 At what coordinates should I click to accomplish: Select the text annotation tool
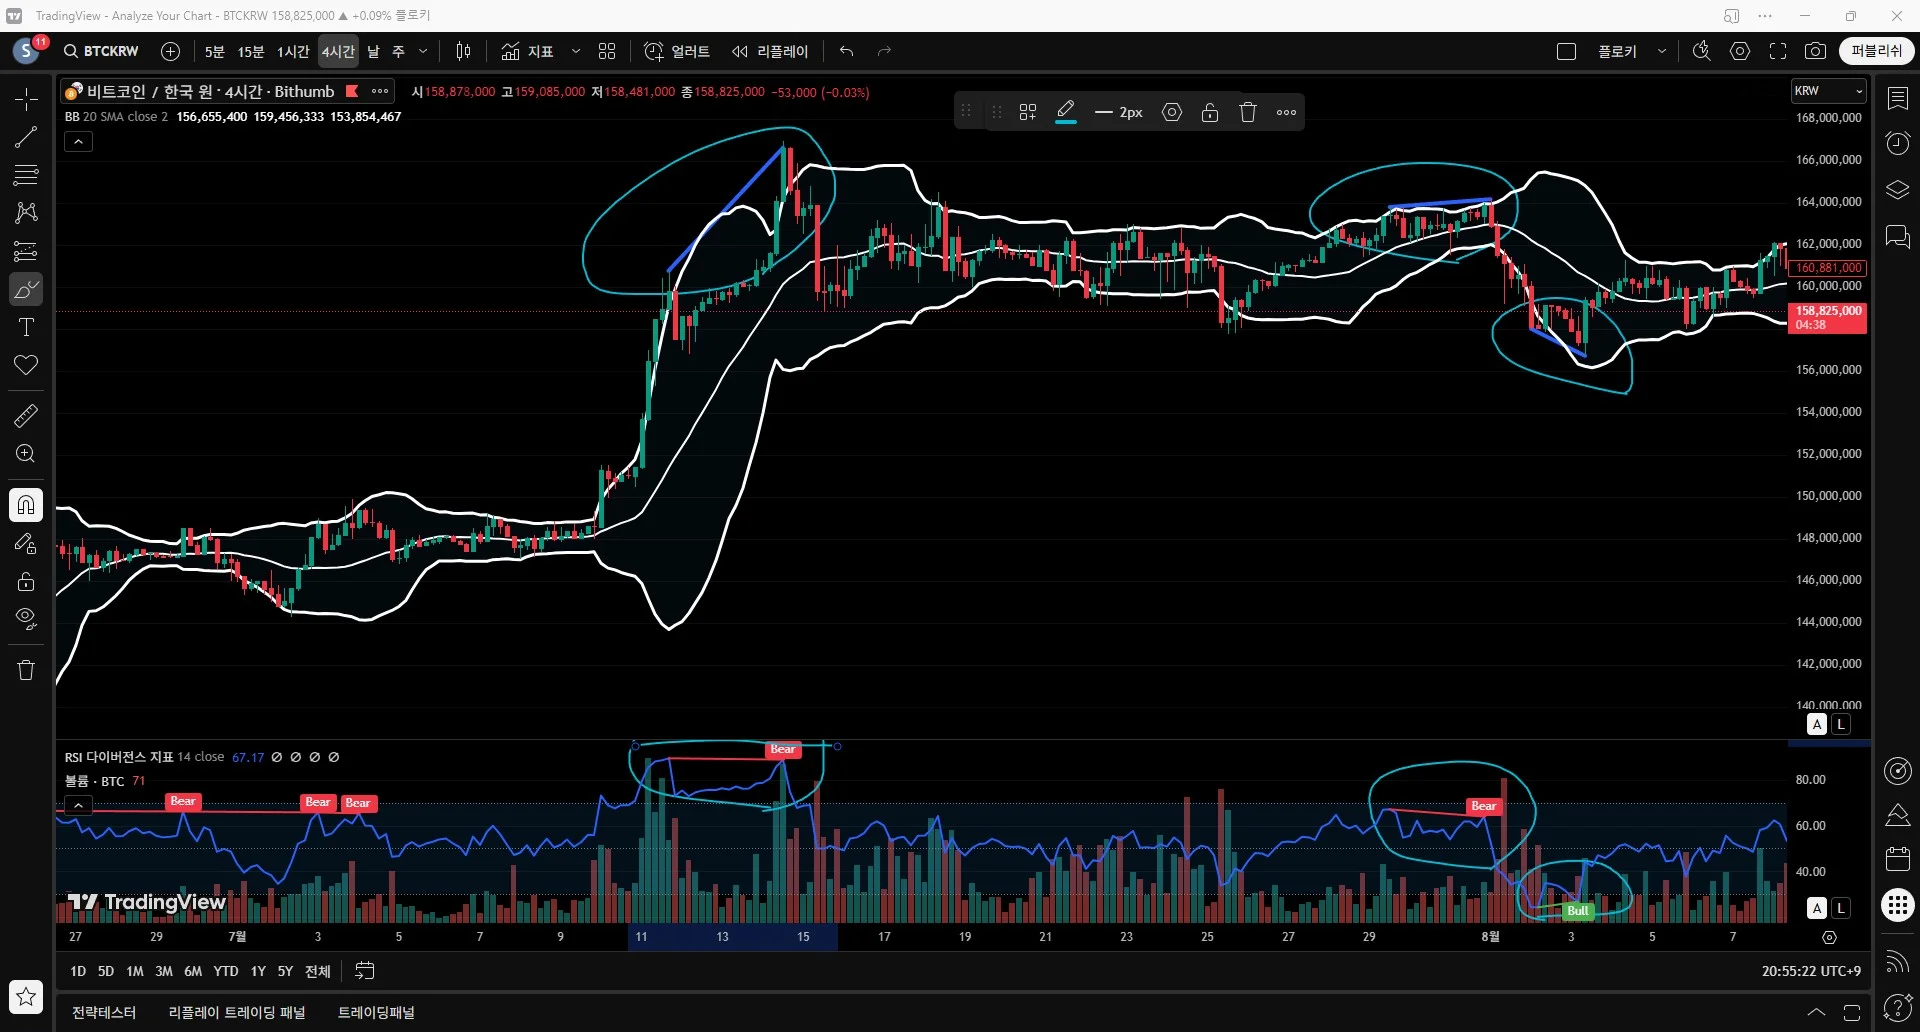(26, 327)
